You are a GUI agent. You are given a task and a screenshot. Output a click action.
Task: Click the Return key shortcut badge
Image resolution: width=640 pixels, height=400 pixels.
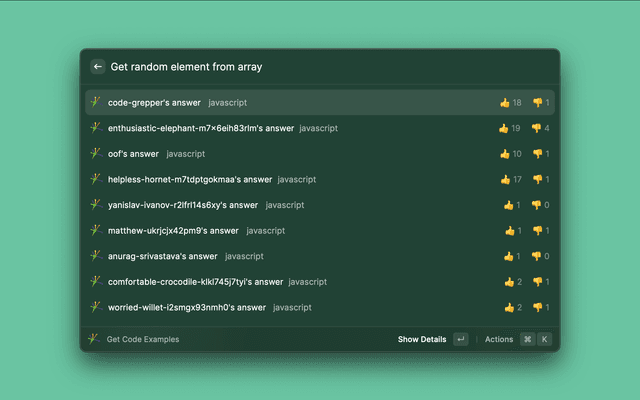click(460, 339)
